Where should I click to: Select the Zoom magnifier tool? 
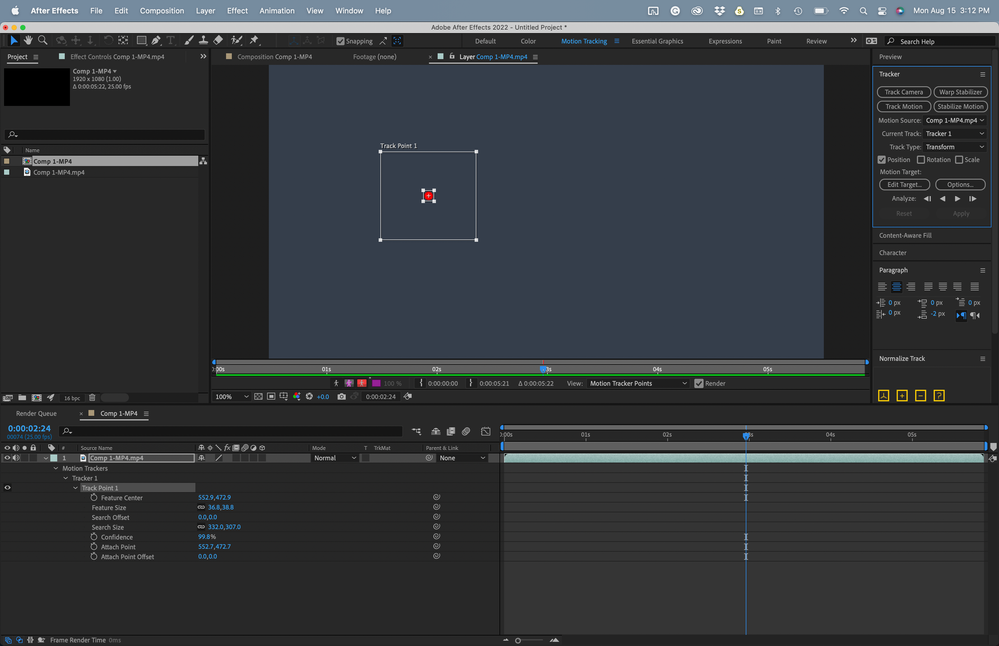[43, 41]
